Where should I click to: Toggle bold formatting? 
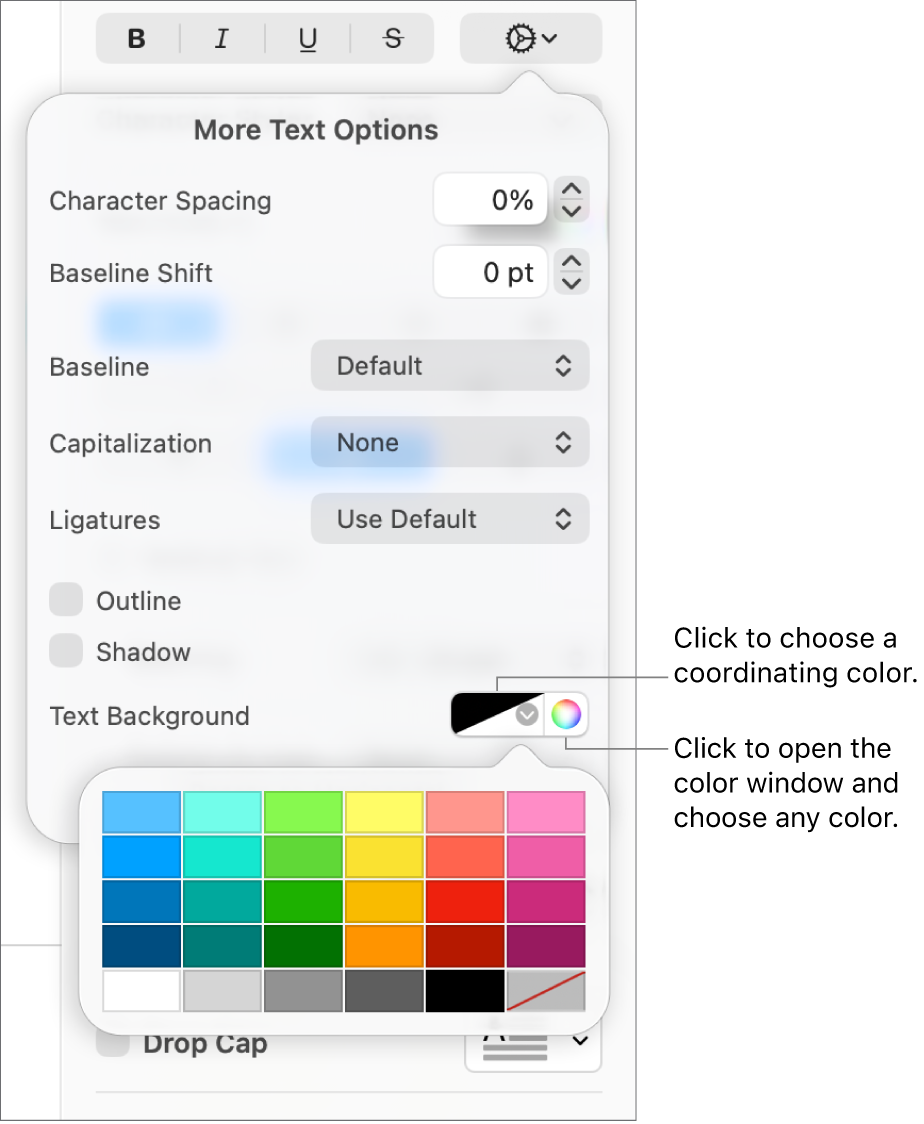pos(136,39)
